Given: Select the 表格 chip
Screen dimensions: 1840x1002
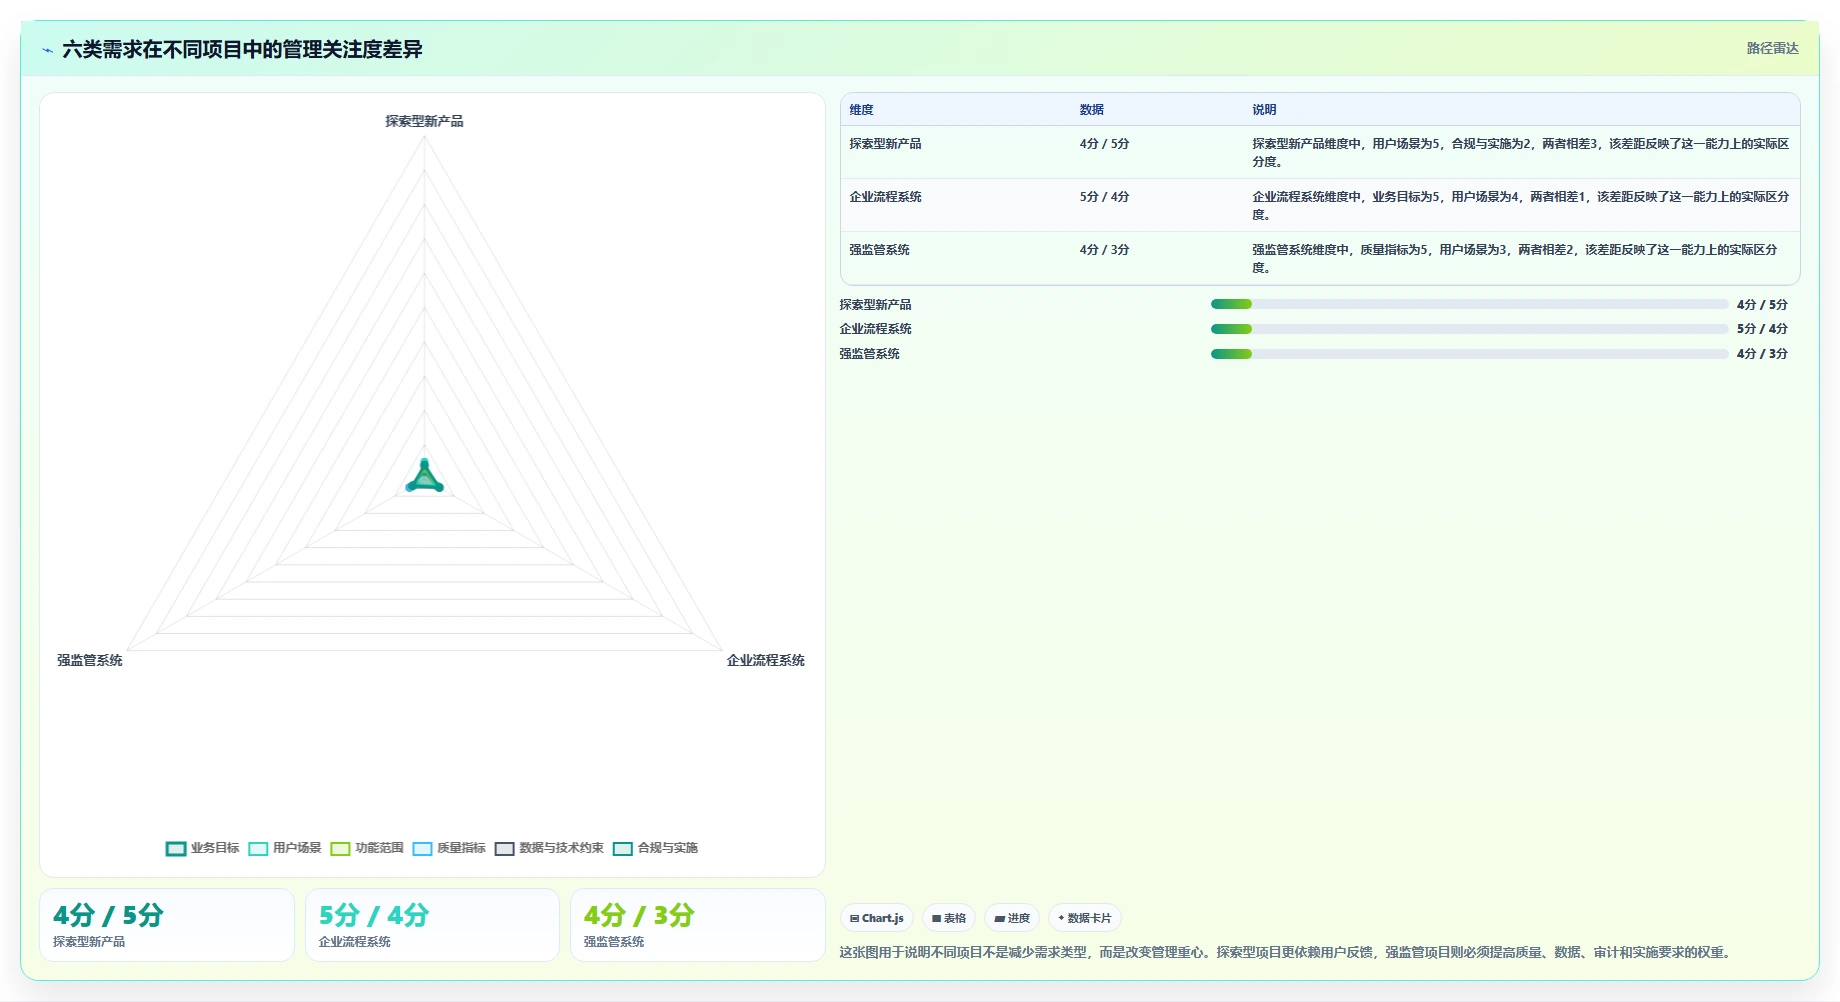Looking at the screenshot, I should coord(949,918).
